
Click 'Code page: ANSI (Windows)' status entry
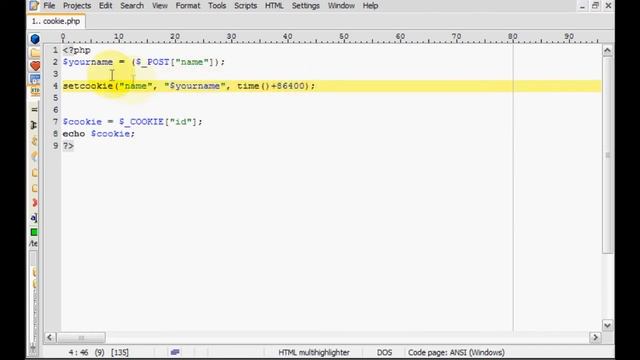[x=456, y=352]
